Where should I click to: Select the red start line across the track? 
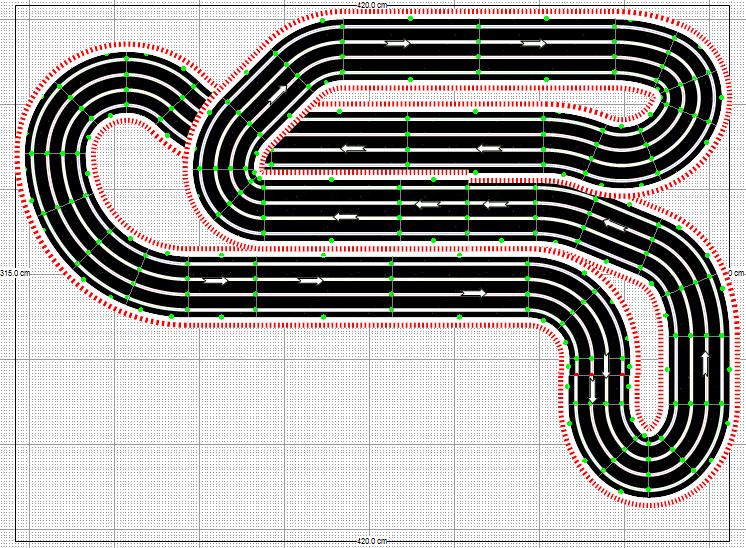point(600,375)
